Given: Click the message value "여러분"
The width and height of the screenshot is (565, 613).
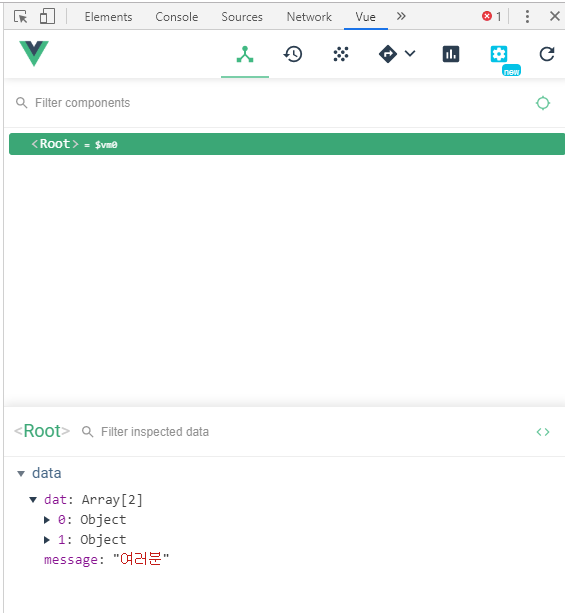Looking at the screenshot, I should pos(141,559).
